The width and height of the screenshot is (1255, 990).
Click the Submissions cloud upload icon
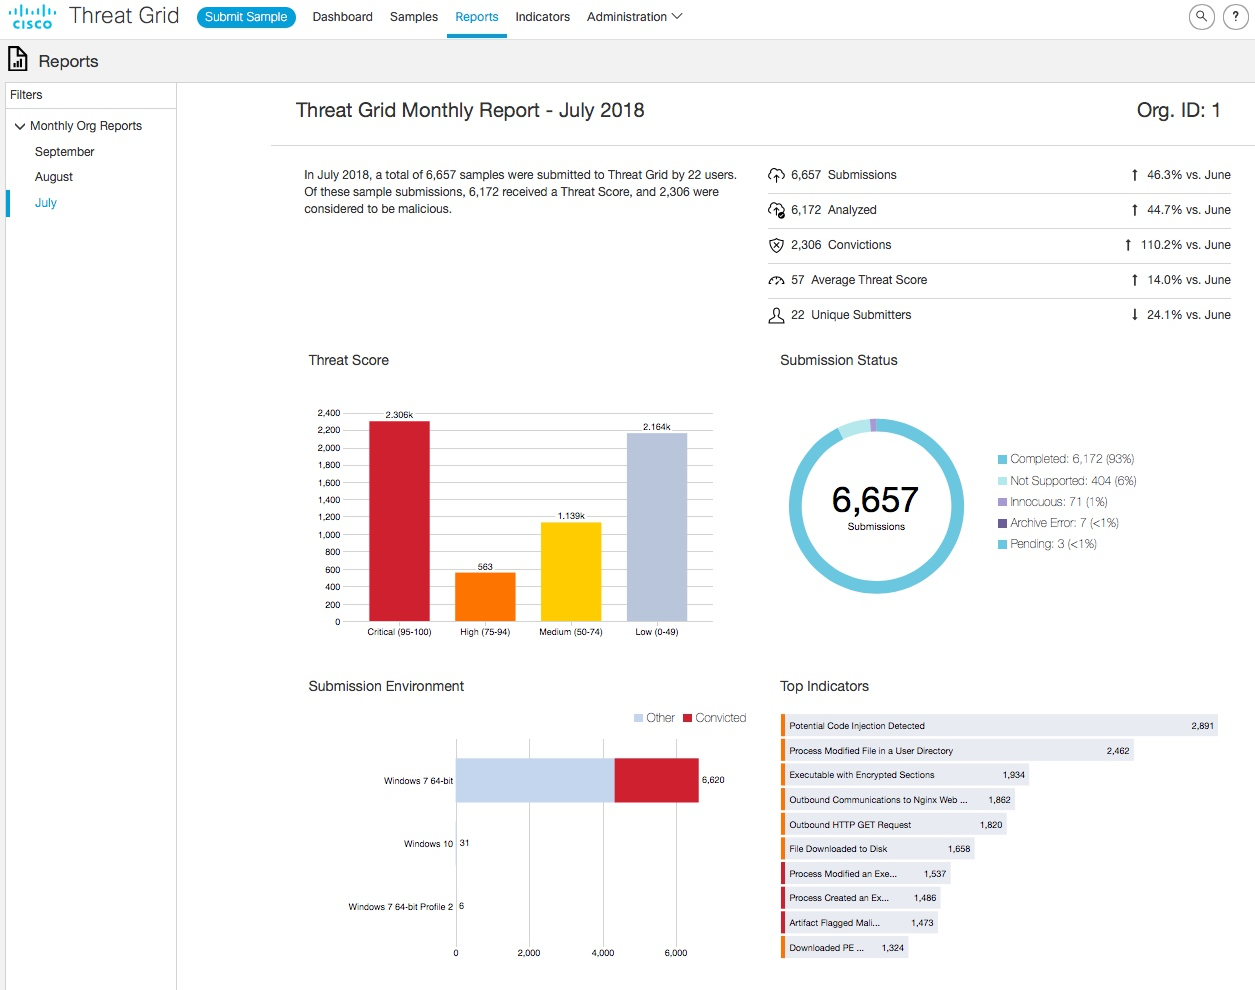pos(776,175)
